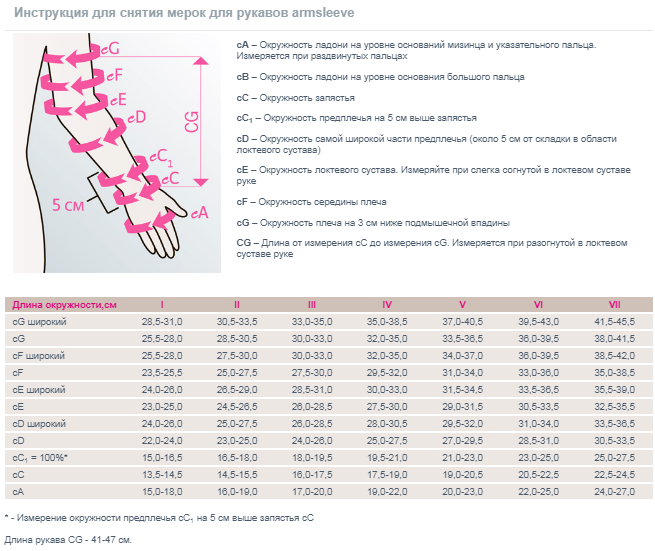Select the column header "IV" in the size table
Viewport: 655px width, 551px height.
[x=387, y=304]
